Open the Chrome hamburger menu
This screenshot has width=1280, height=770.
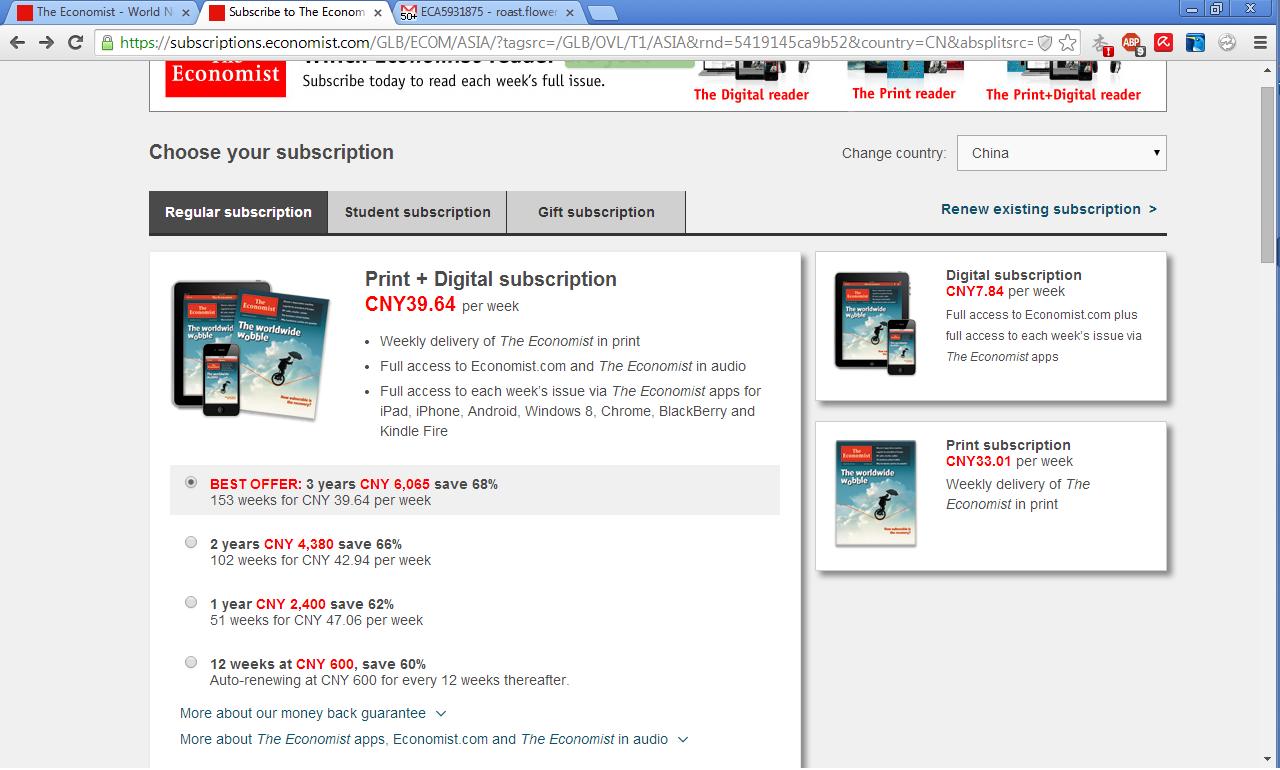(1259, 42)
